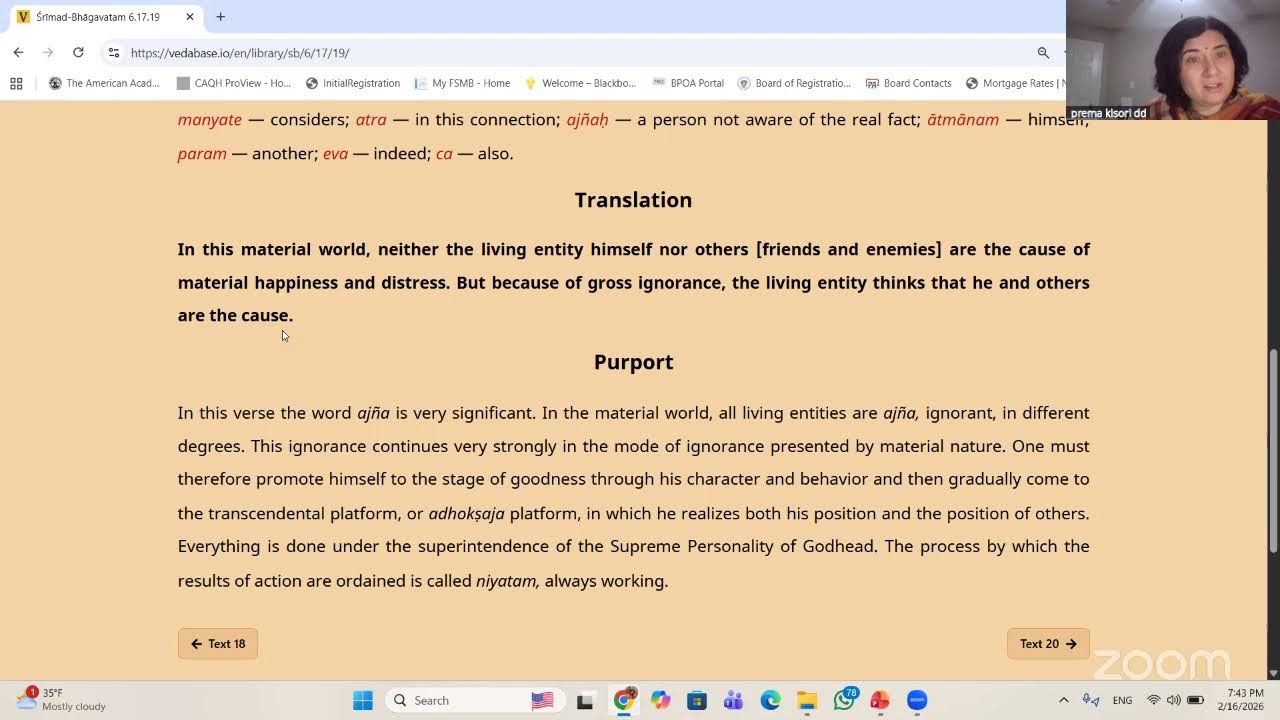The height and width of the screenshot is (720, 1280).
Task: Open the red PDF app taskbar icon
Action: point(880,700)
